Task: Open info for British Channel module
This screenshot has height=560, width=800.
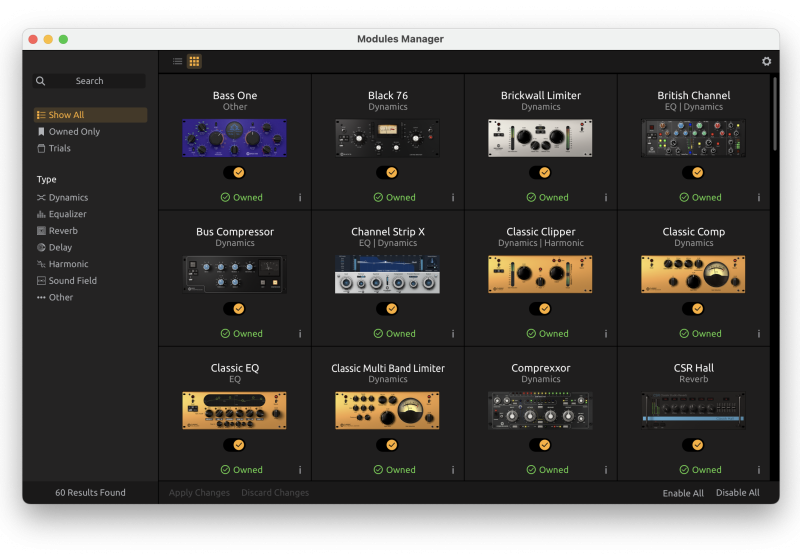Action: coord(758,198)
